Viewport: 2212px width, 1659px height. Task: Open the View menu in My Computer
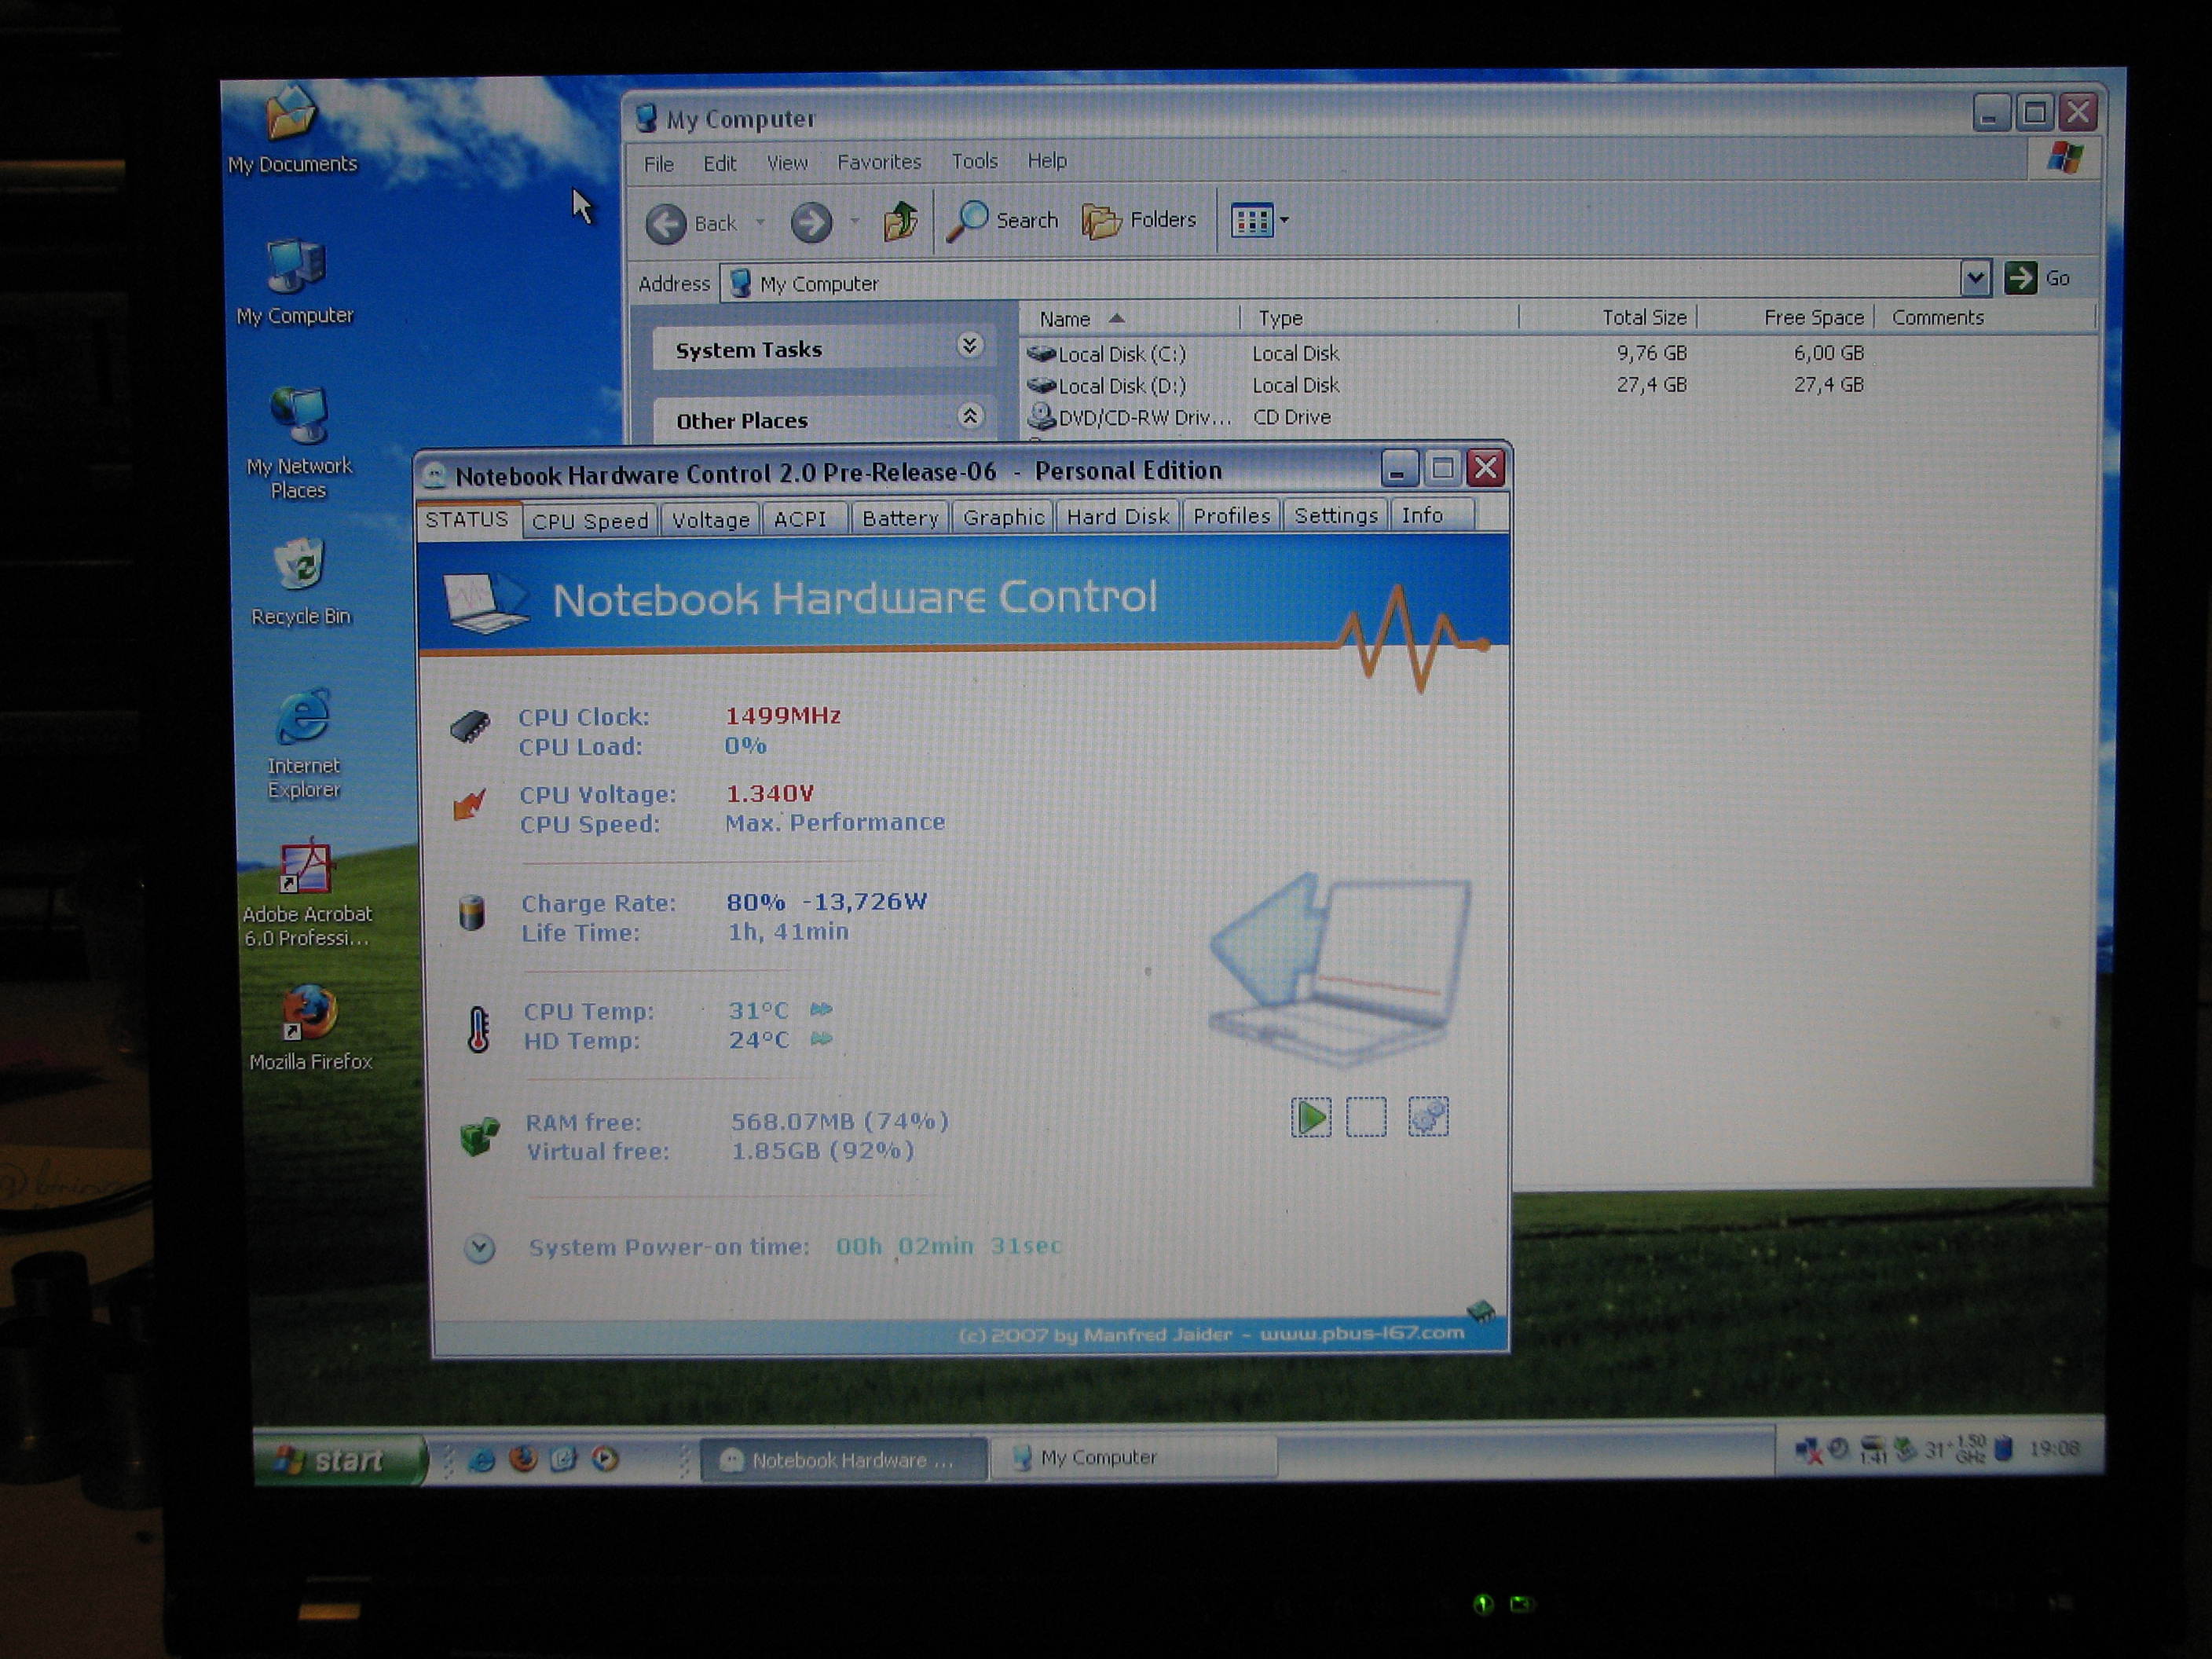pos(787,162)
